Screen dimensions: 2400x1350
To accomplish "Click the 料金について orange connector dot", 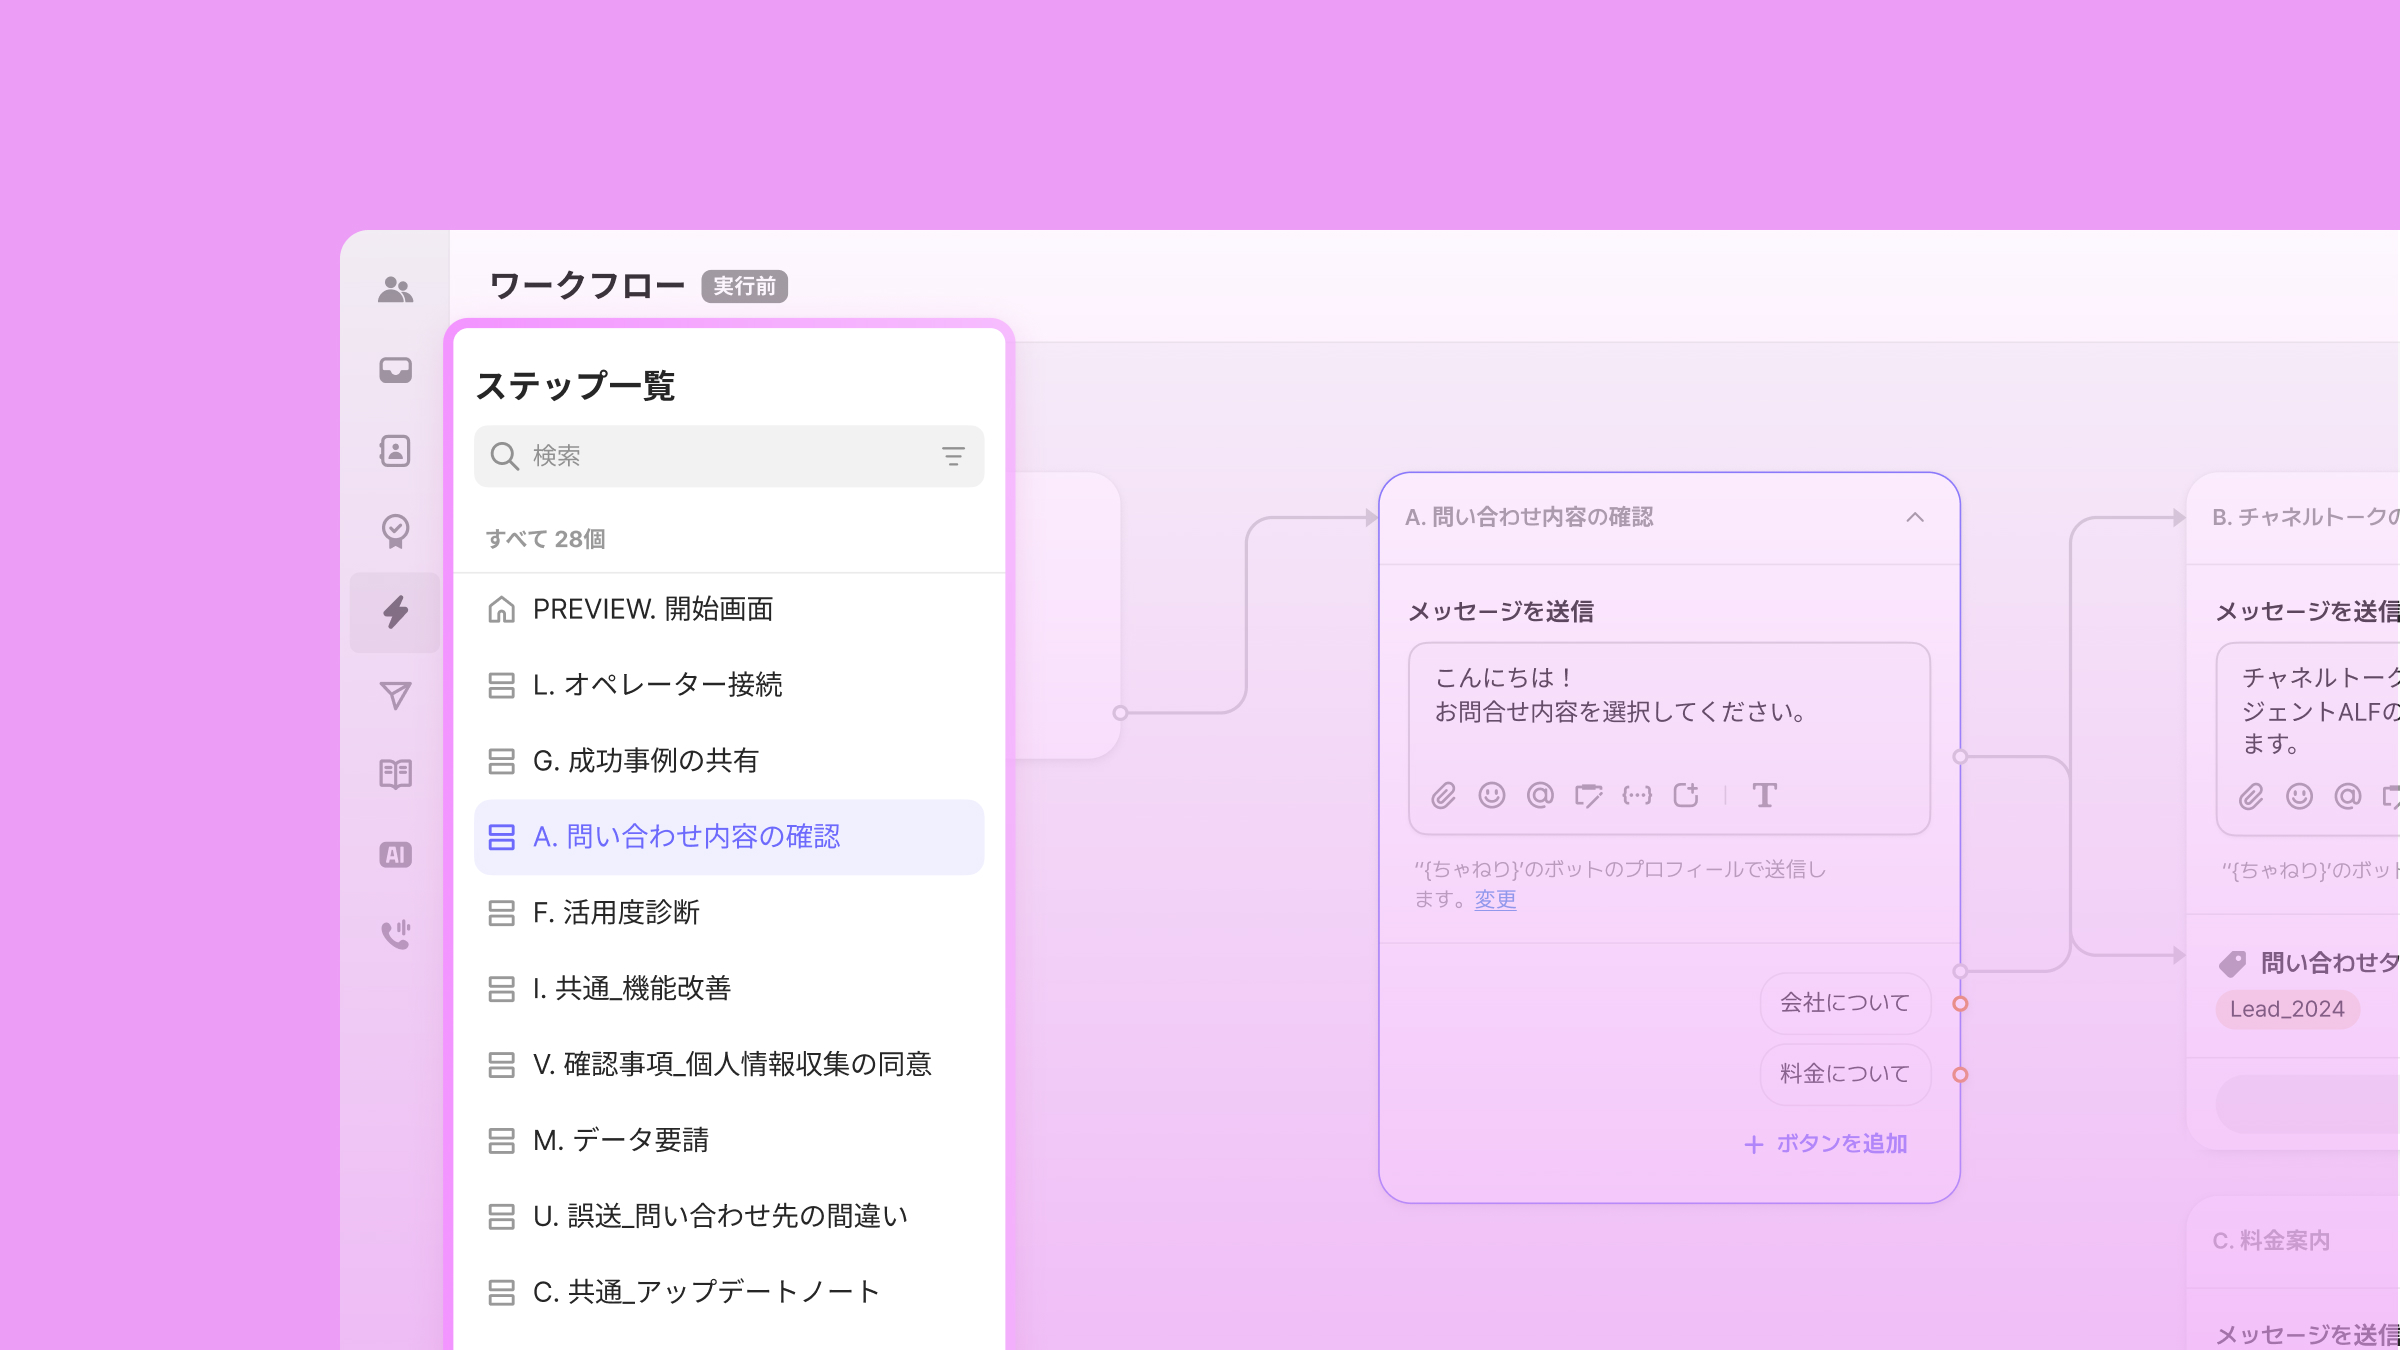I will 1960,1075.
